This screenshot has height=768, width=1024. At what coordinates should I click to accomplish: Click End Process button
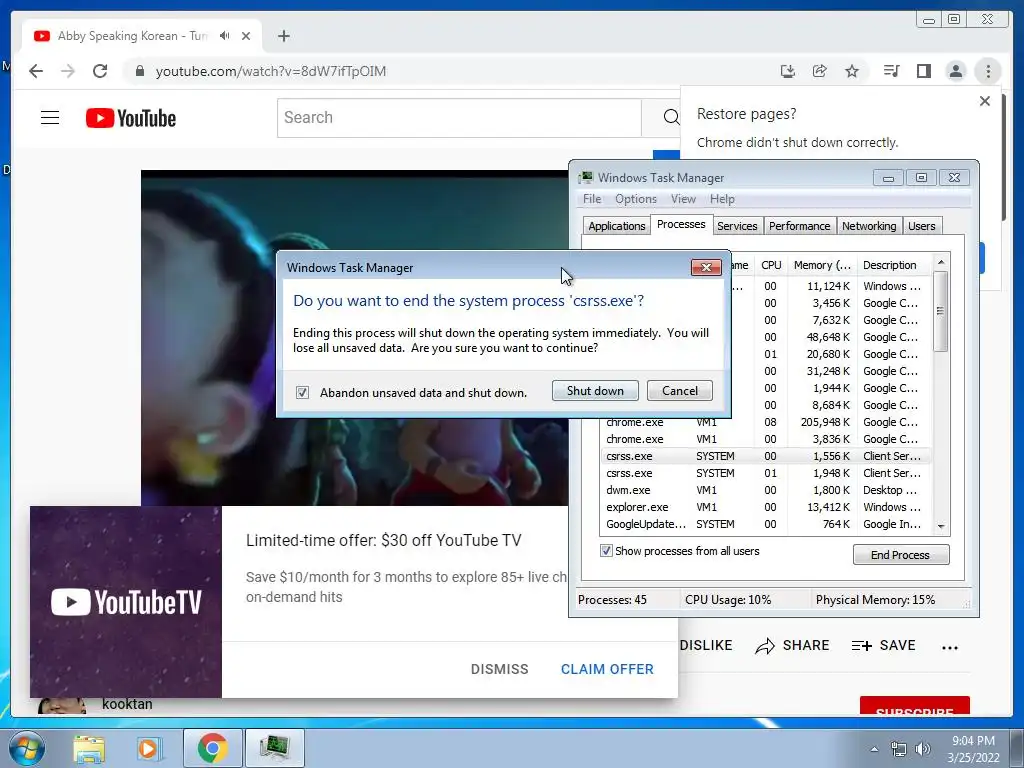901,554
